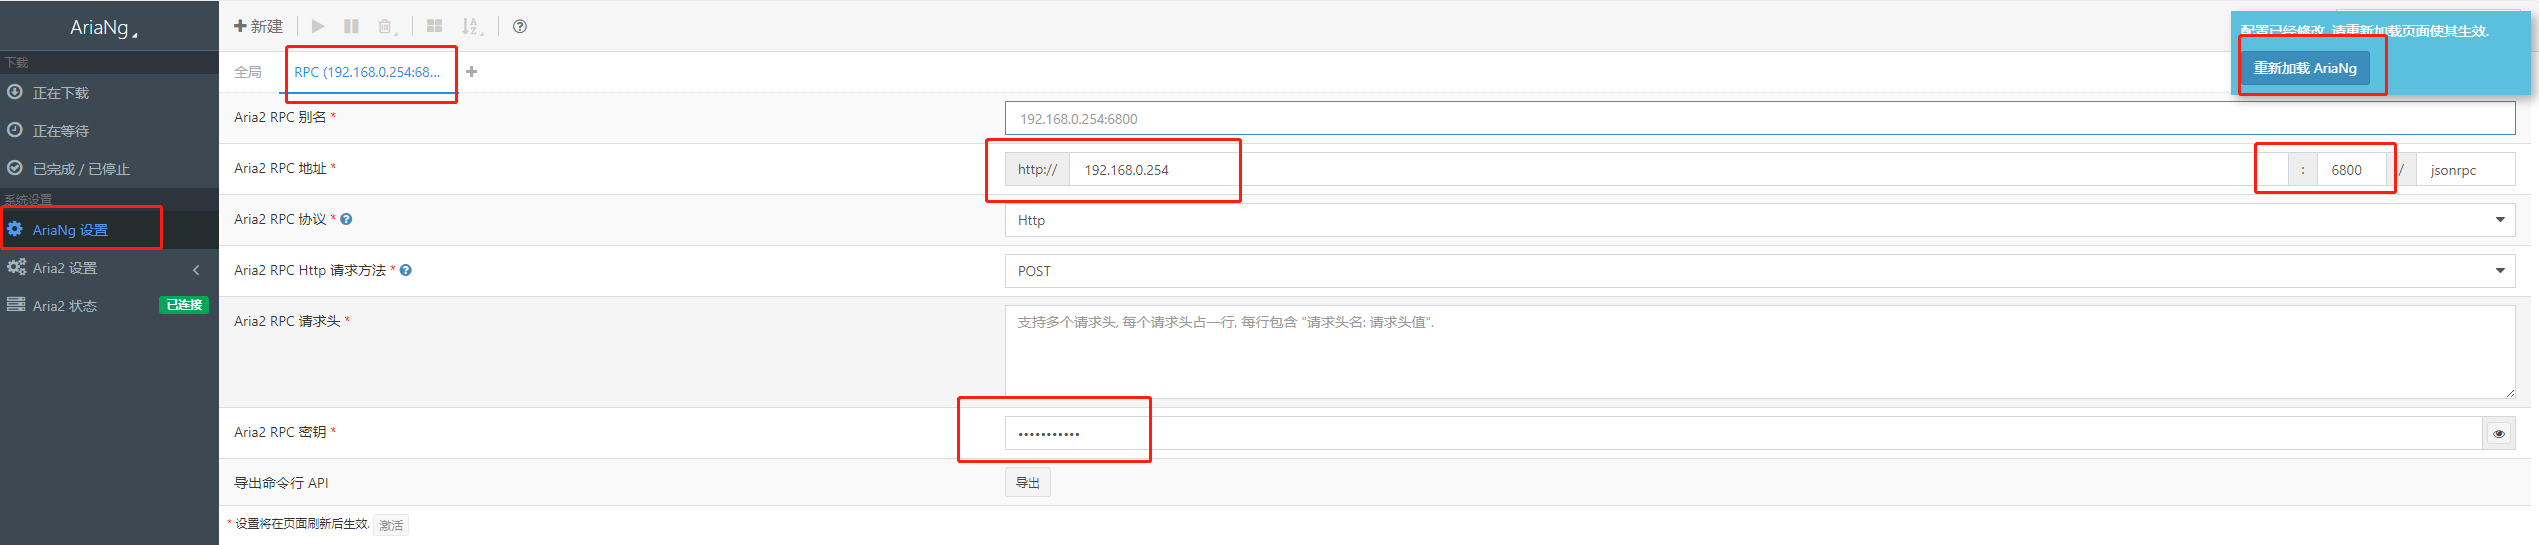Open the trash delete task icon
This screenshot has width=2539, height=545.
coord(386,26)
